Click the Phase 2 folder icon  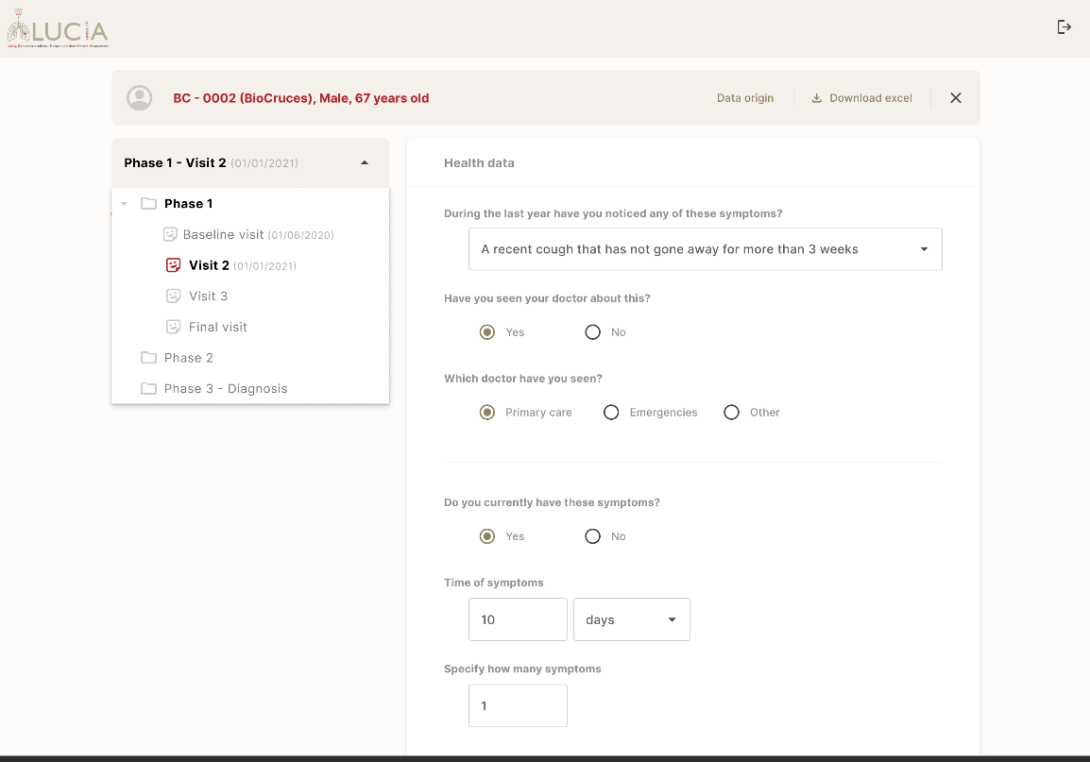(149, 358)
